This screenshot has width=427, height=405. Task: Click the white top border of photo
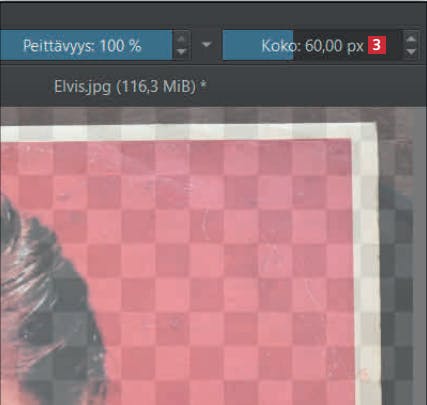[x=187, y=133]
